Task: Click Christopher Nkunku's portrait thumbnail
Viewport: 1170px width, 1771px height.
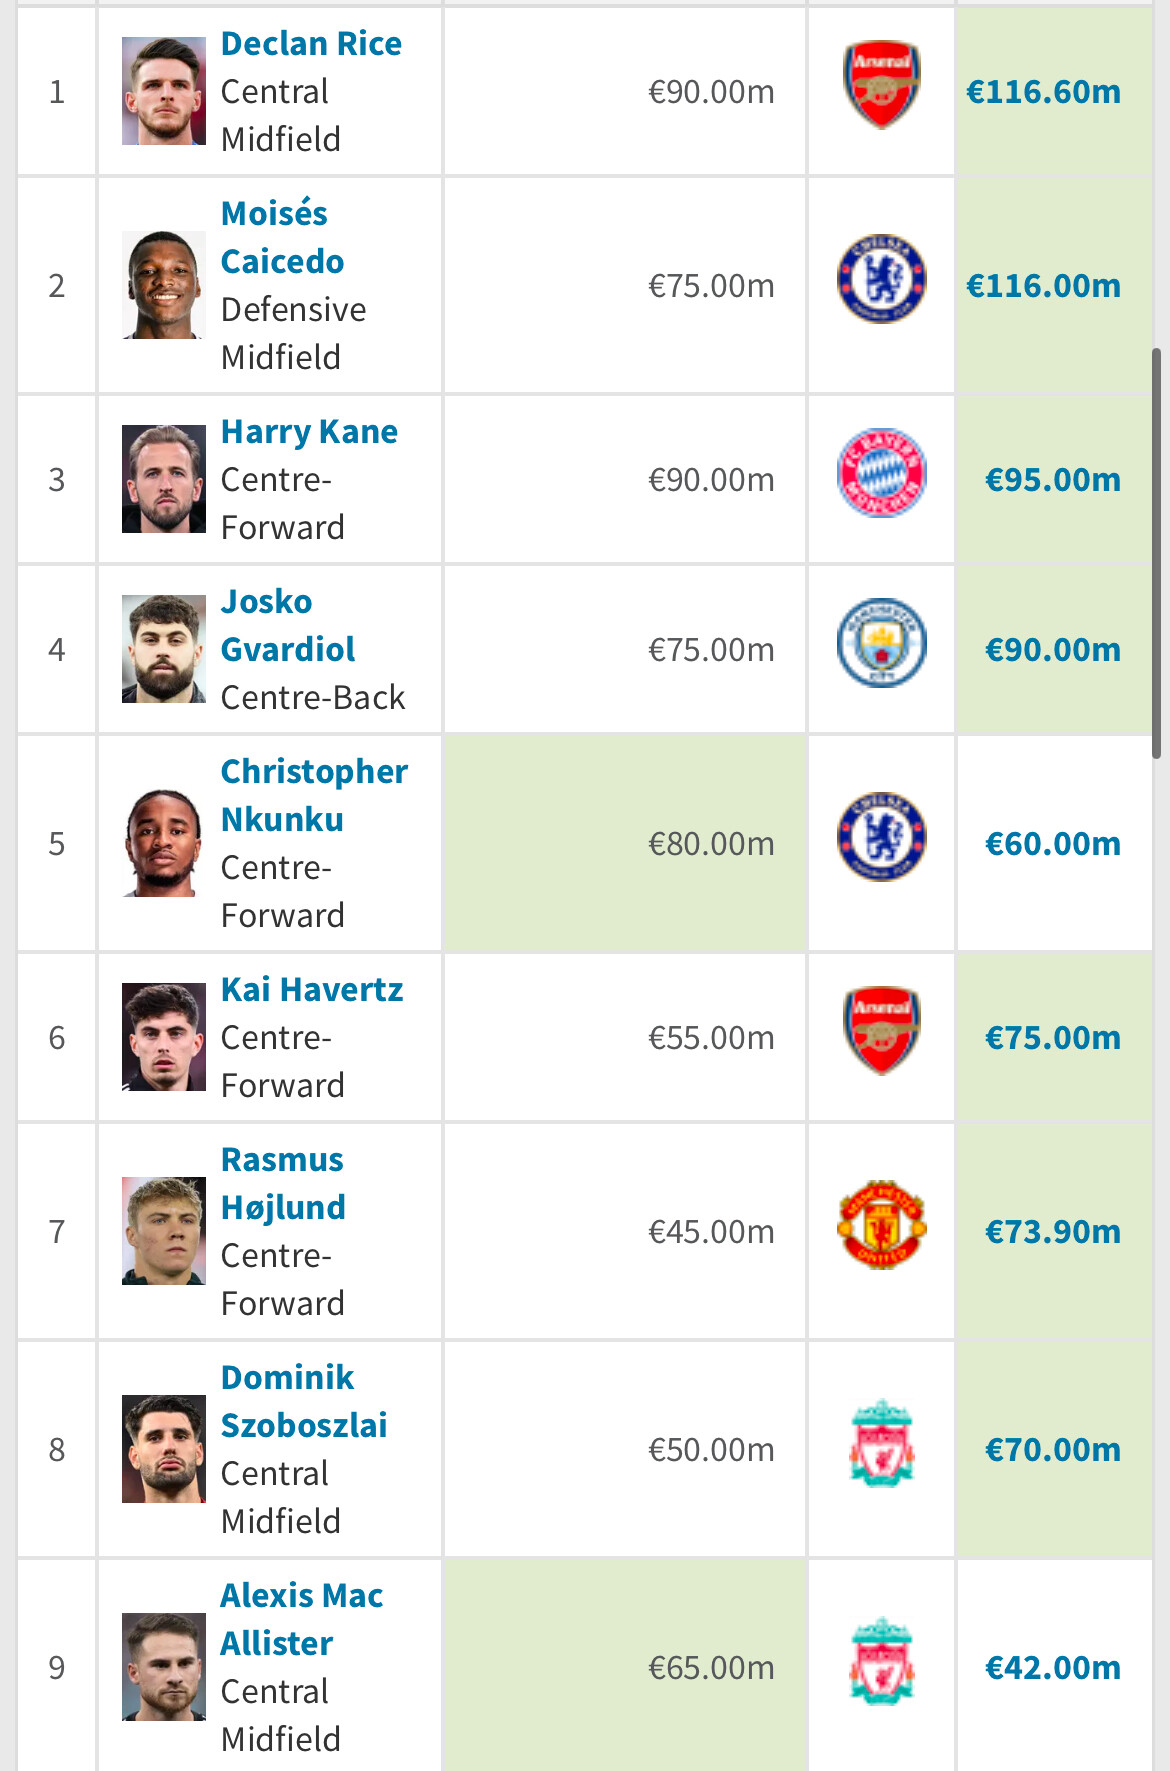Action: tap(164, 843)
